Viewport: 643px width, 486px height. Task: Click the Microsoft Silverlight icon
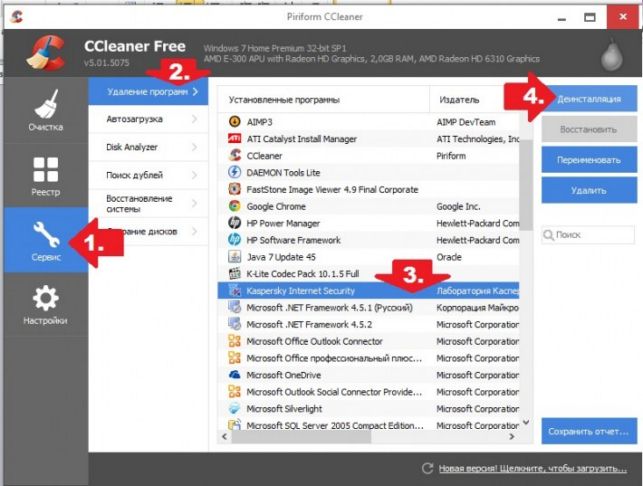235,408
